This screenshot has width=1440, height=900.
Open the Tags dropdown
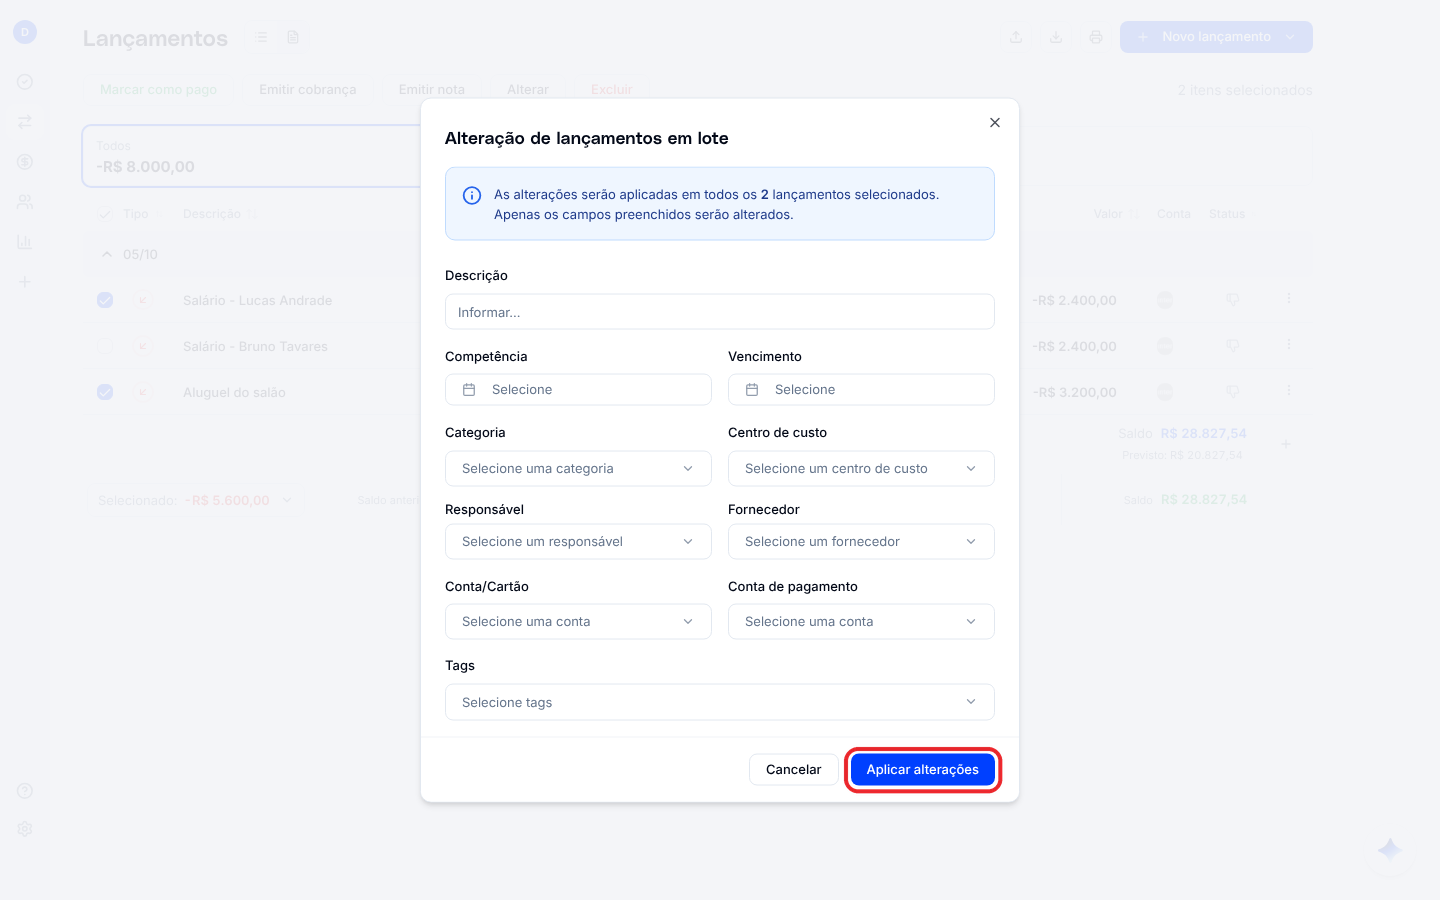click(x=720, y=702)
